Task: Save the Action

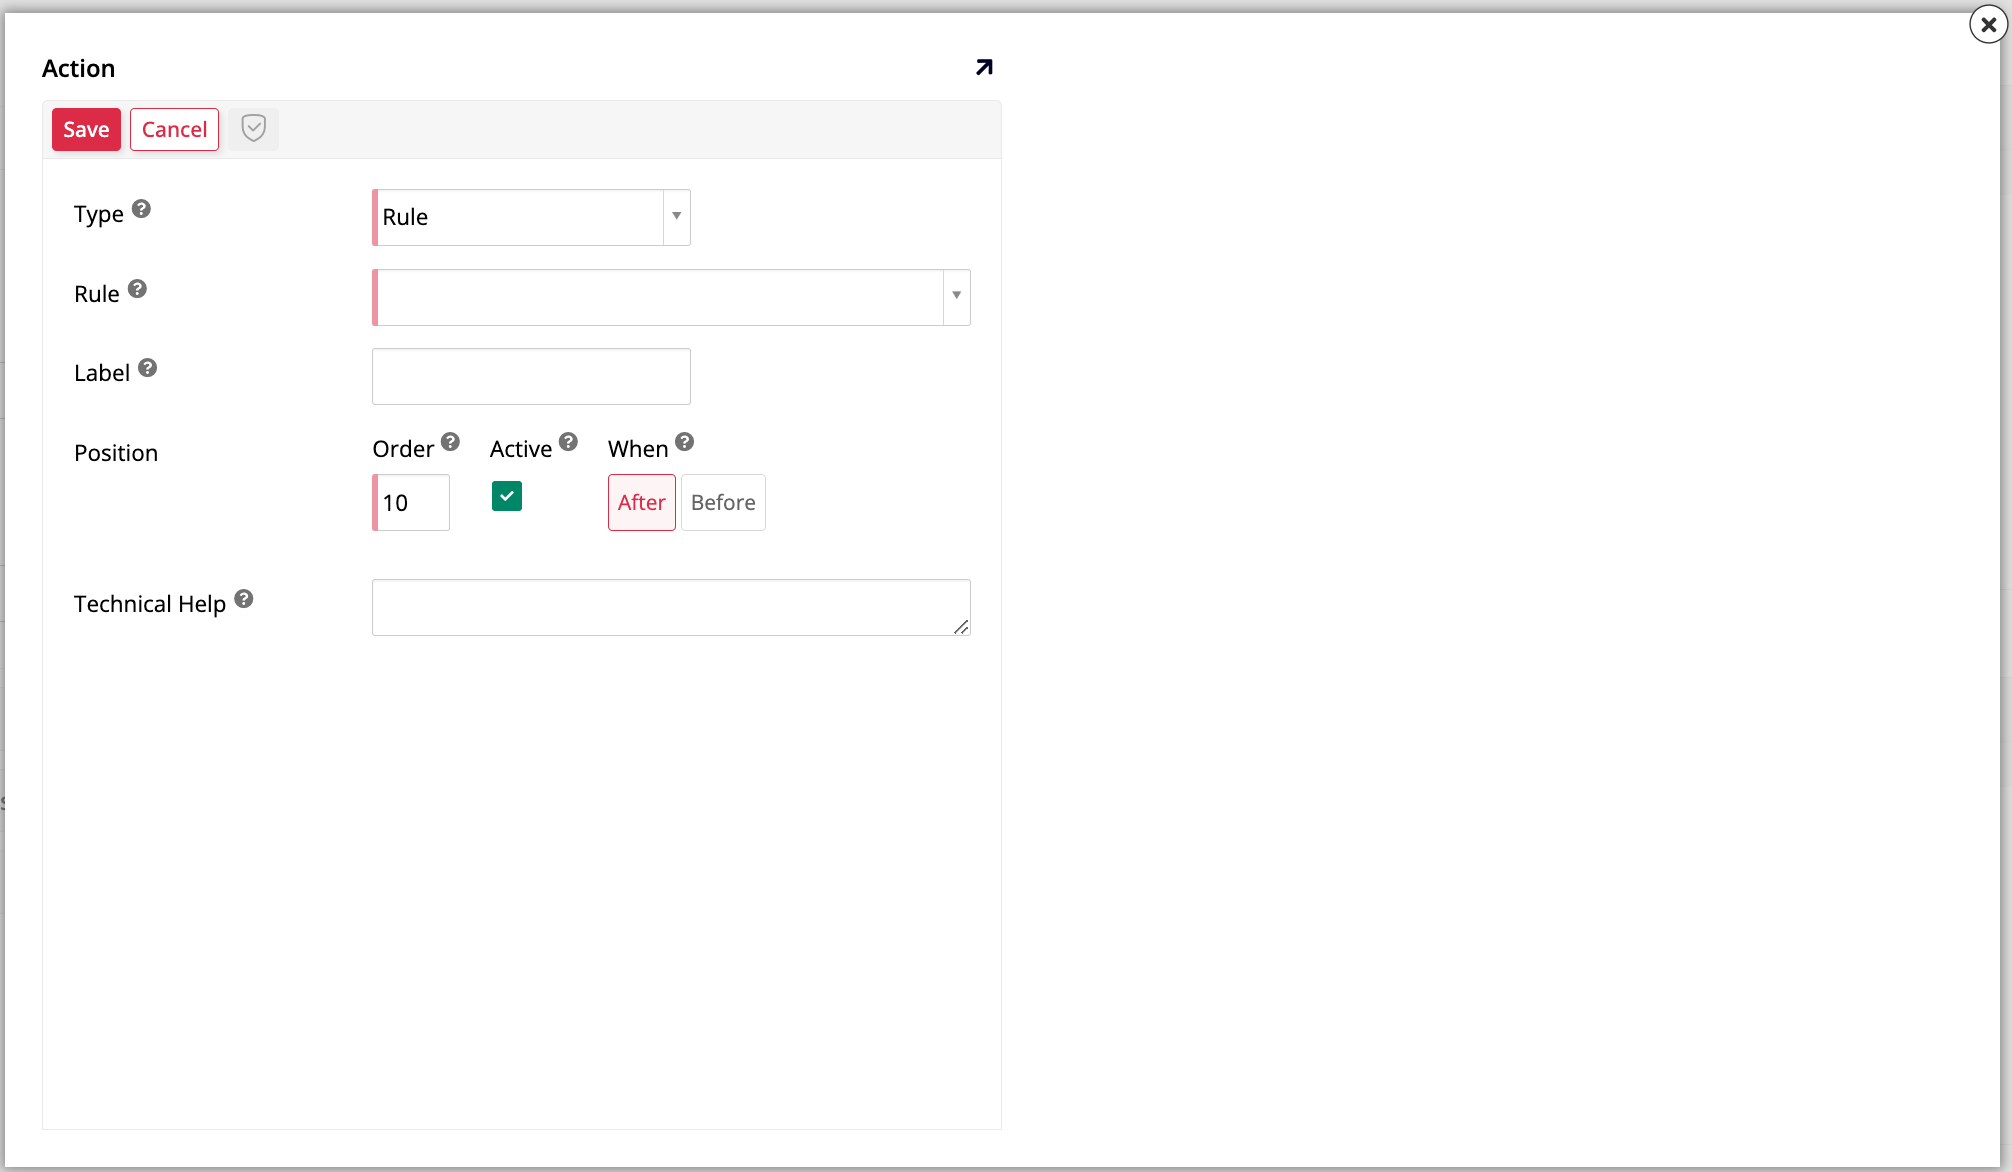Action: coord(86,129)
